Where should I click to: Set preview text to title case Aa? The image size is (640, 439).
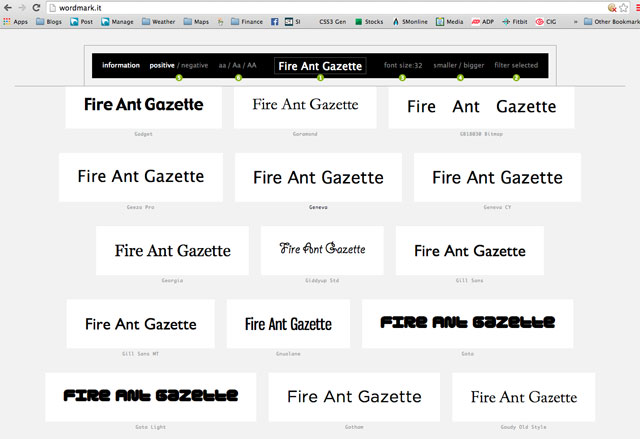pos(236,65)
